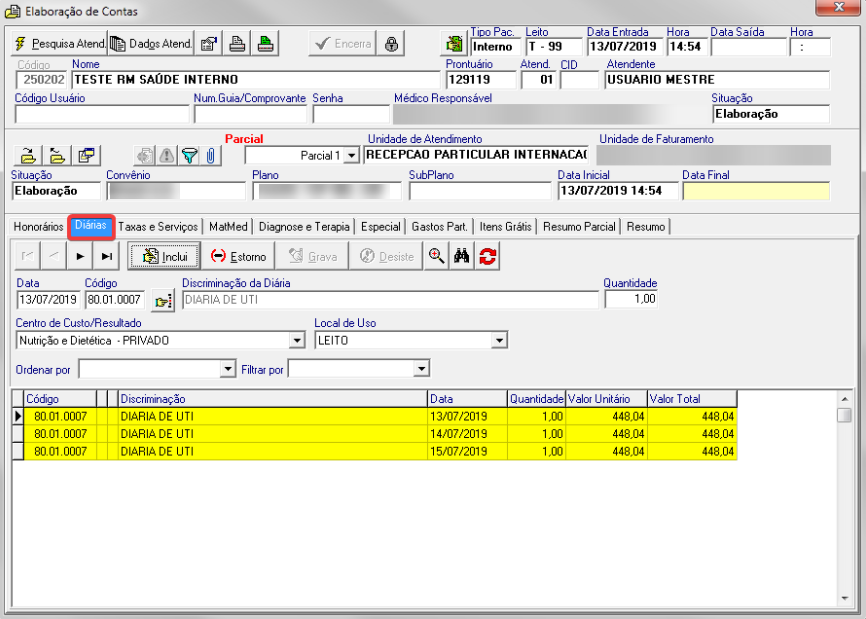Go to previous record arrow
Image resolution: width=866 pixels, height=619 pixels.
click(54, 256)
